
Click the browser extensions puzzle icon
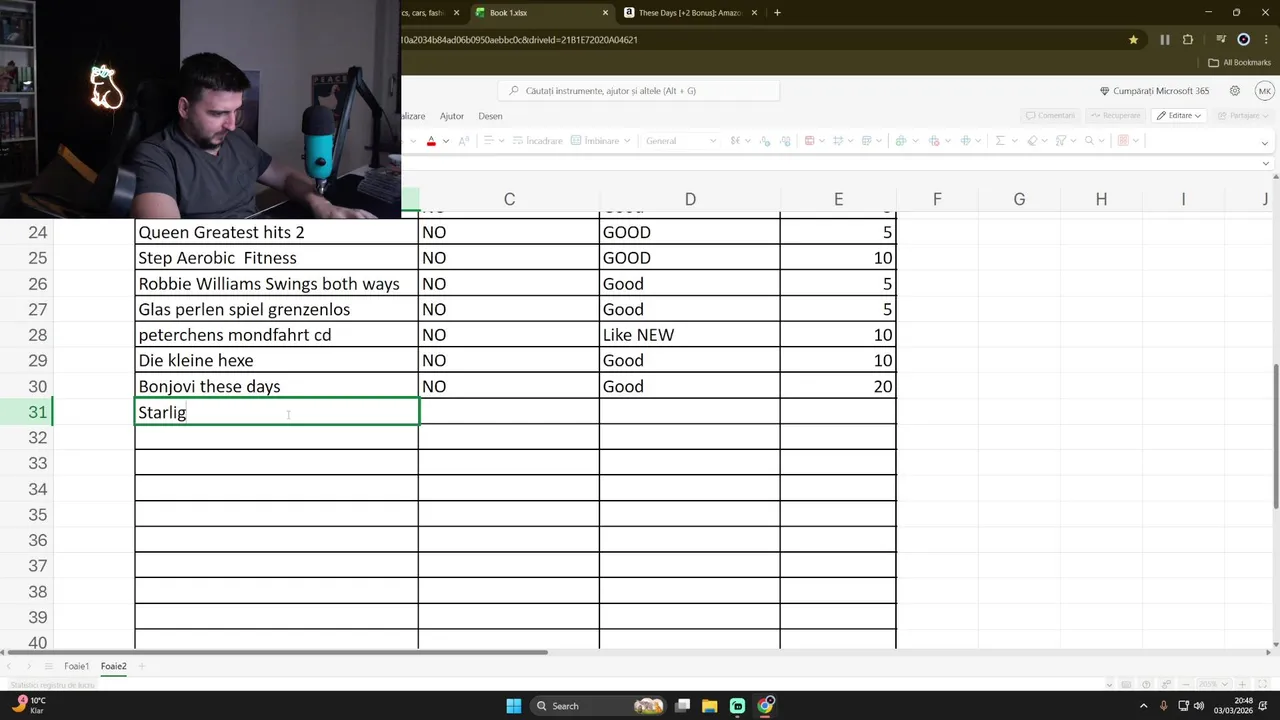click(x=1188, y=40)
